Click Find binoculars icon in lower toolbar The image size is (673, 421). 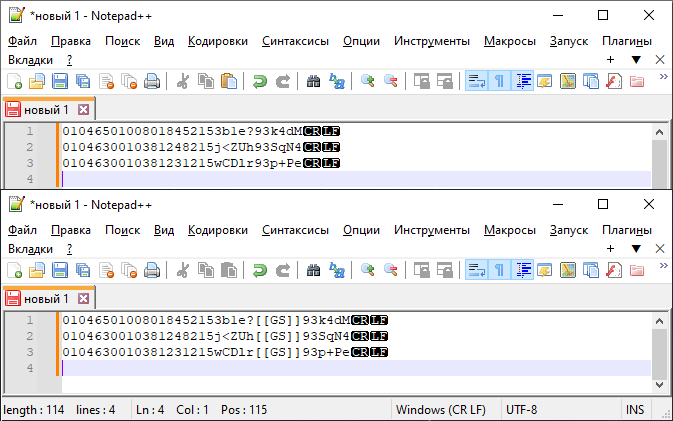(x=313, y=270)
